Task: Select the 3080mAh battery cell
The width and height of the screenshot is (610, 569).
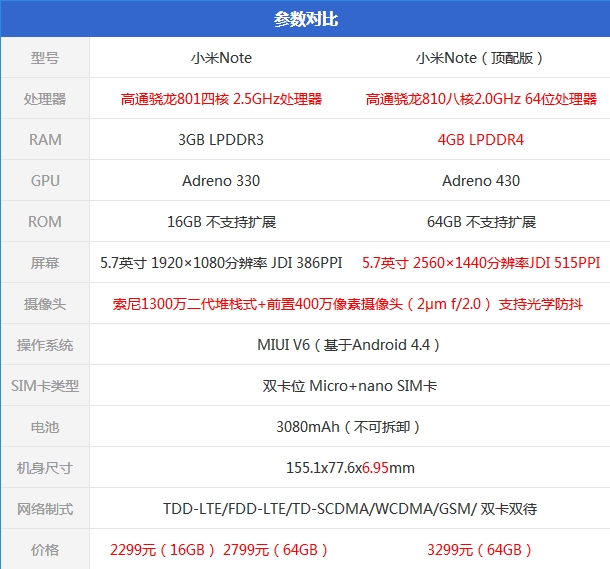Action: [350, 427]
